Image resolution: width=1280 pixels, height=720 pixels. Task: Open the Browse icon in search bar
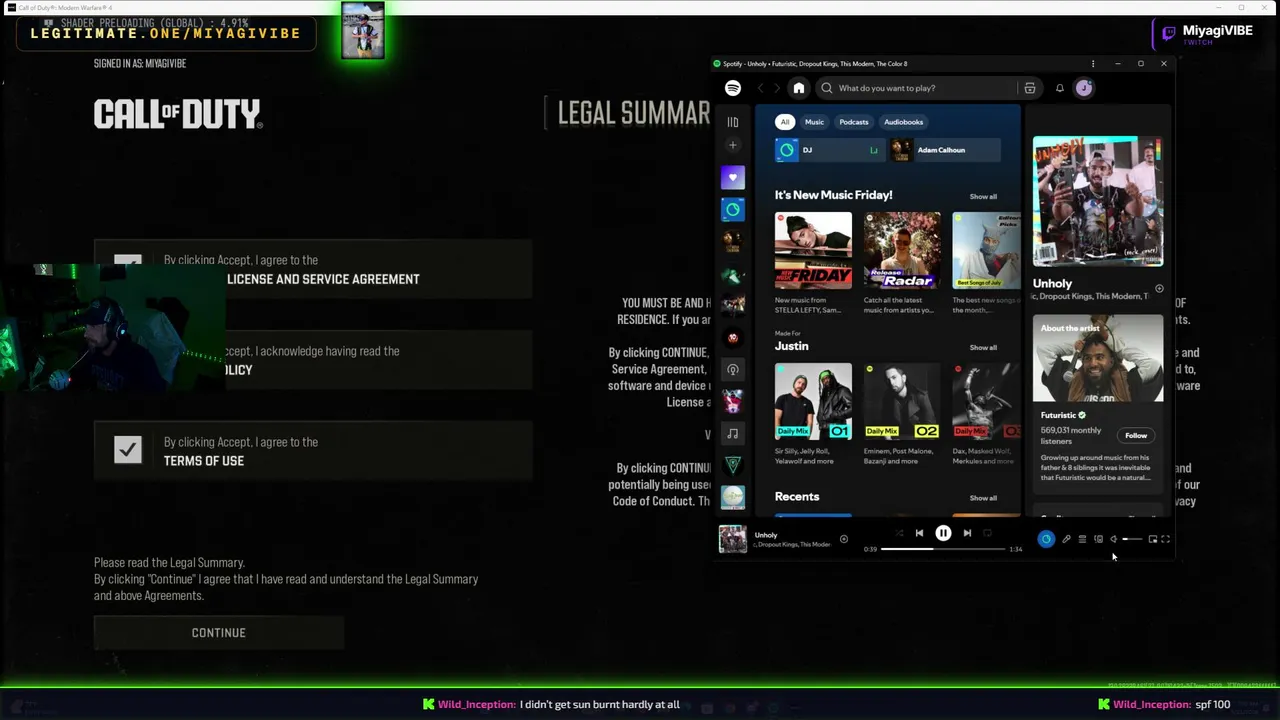point(1029,88)
